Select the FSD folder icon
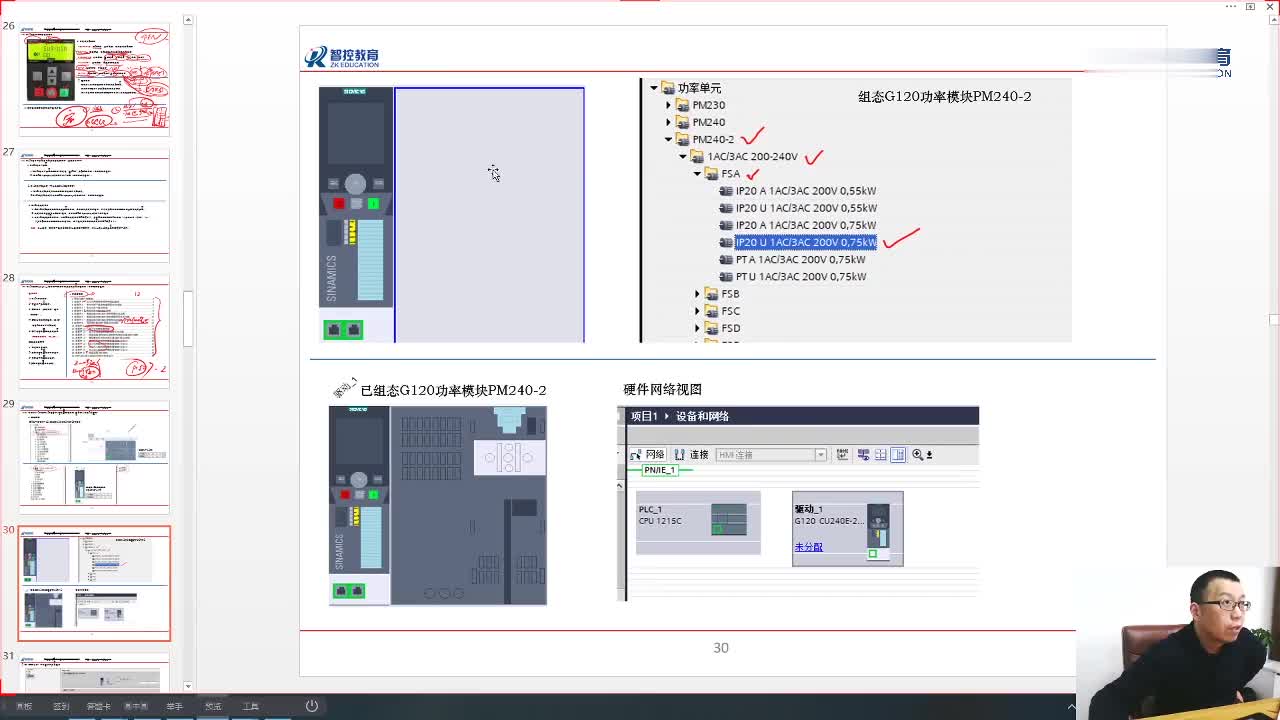The height and width of the screenshot is (720, 1280). 711,328
